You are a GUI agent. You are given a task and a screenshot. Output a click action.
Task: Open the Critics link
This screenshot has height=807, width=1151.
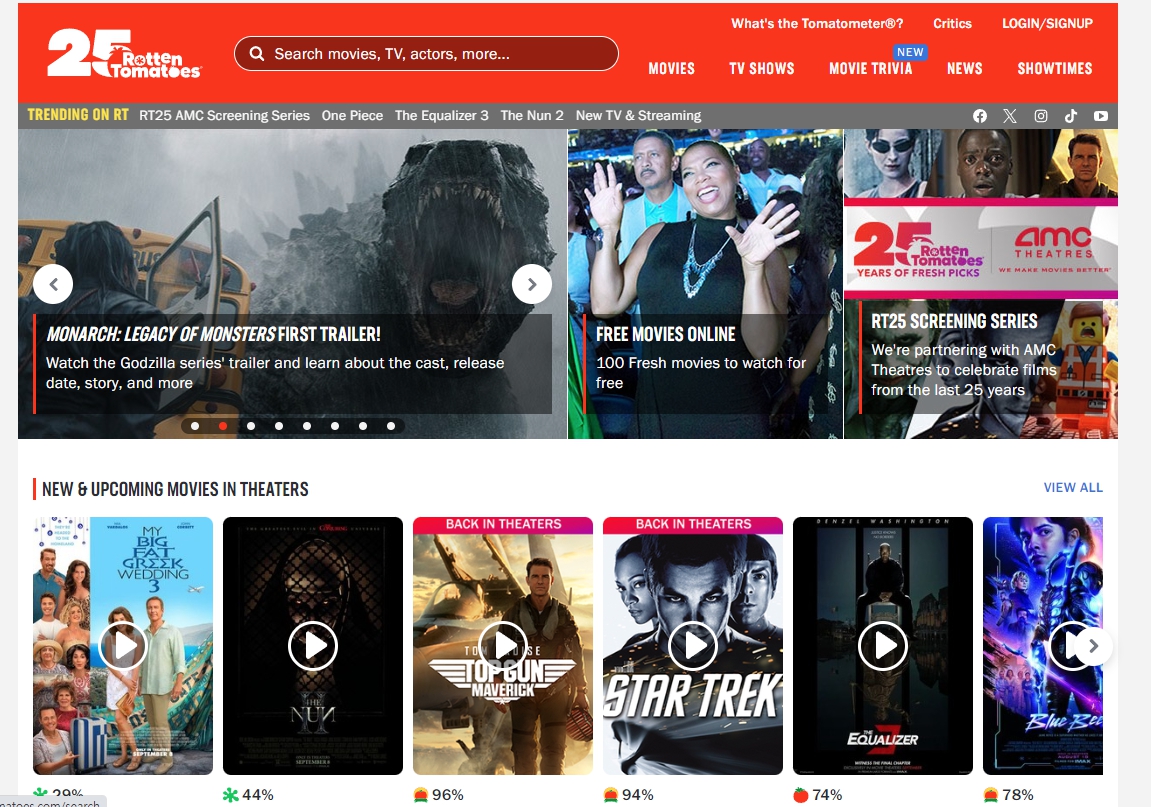pyautogui.click(x=952, y=23)
